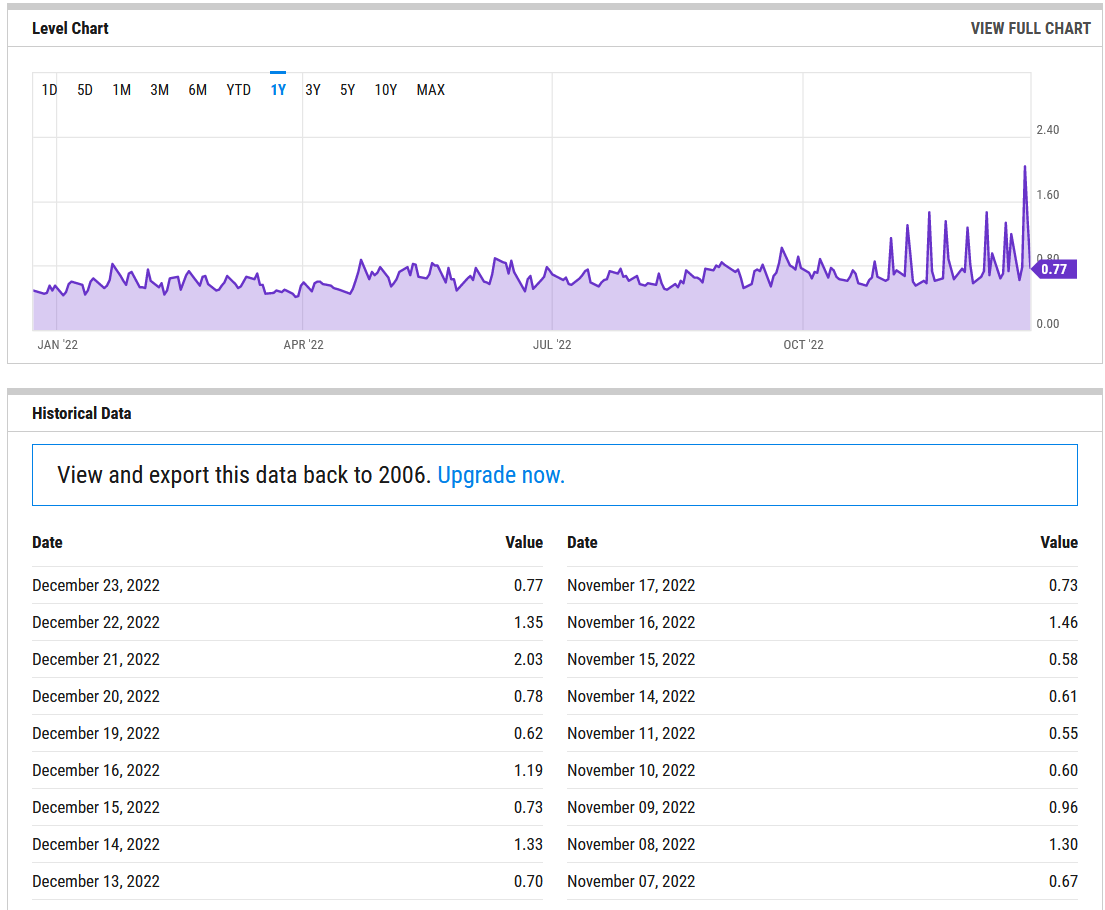
Task: Switch chart to 1M range
Action: tap(121, 90)
